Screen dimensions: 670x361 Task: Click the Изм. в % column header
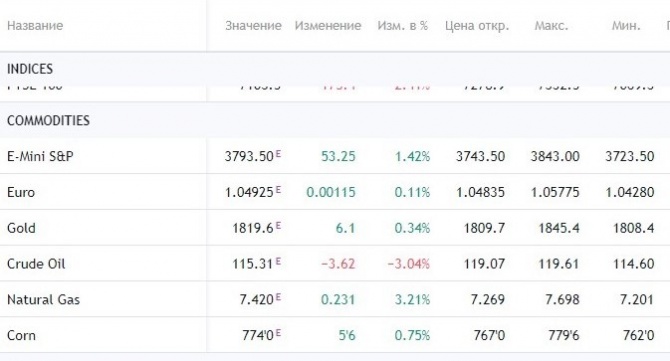[x=403, y=26]
